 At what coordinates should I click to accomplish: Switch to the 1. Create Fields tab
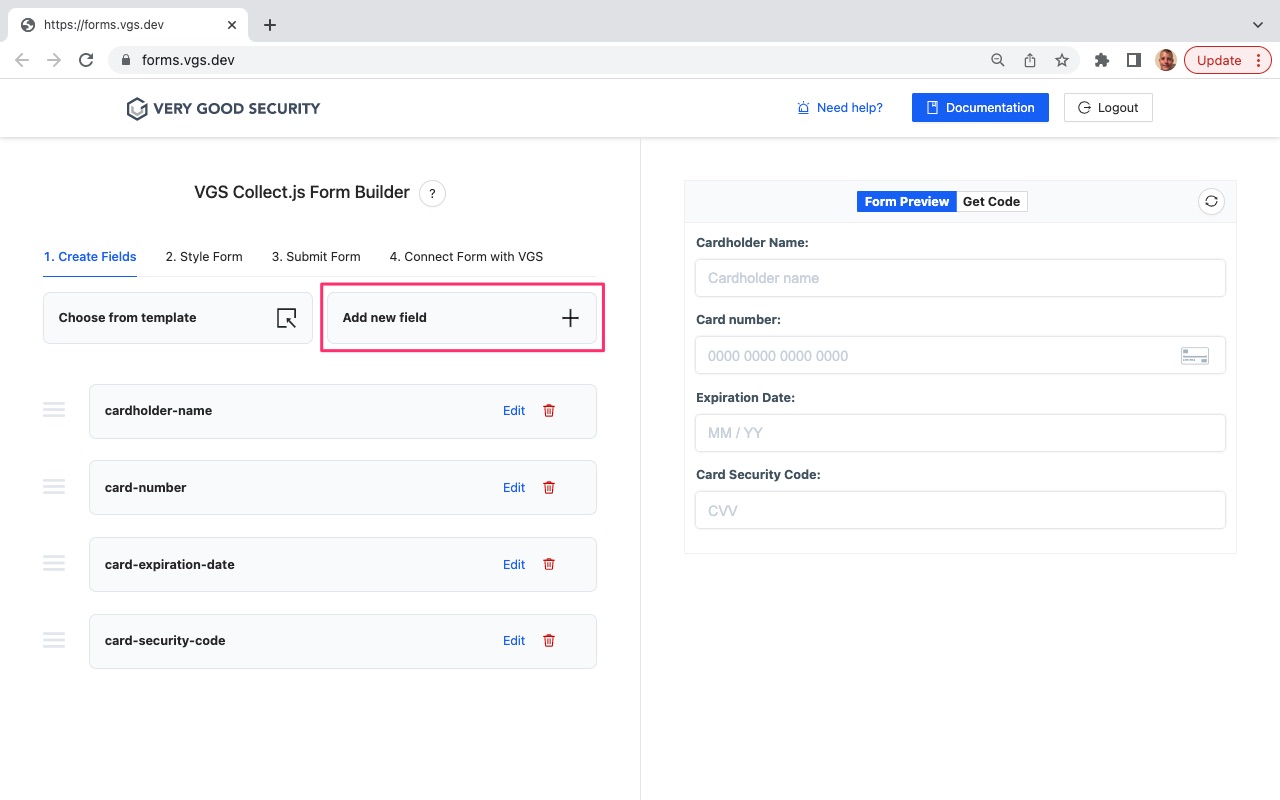click(x=90, y=257)
